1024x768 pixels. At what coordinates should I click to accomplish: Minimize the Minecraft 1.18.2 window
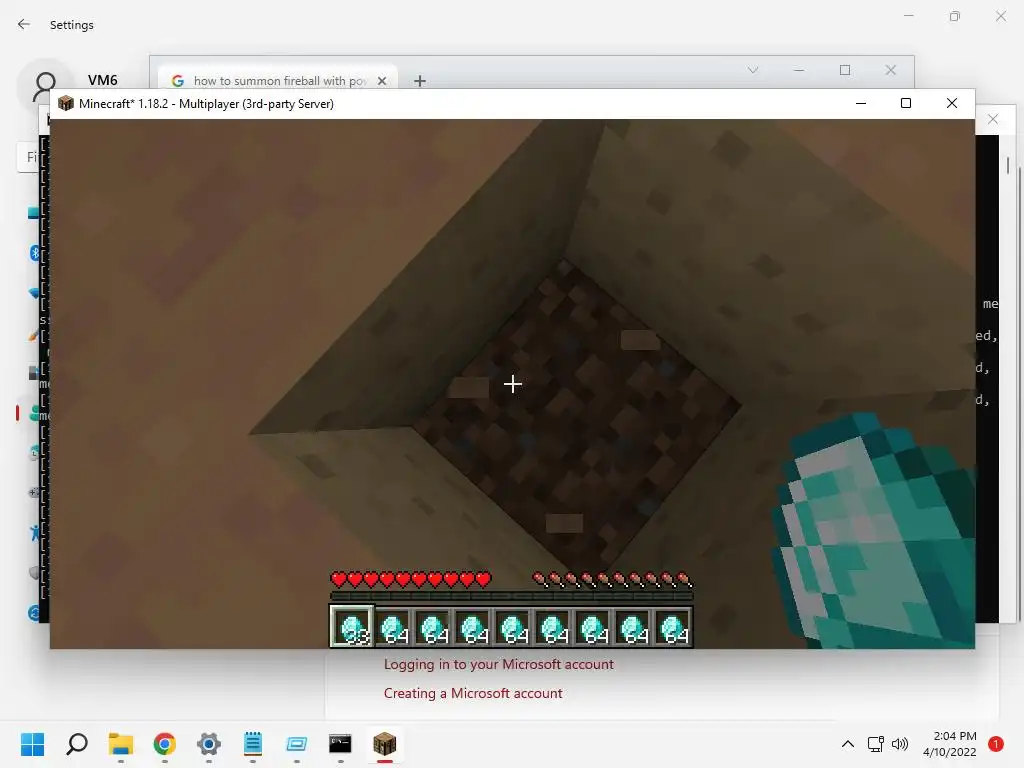pyautogui.click(x=861, y=103)
